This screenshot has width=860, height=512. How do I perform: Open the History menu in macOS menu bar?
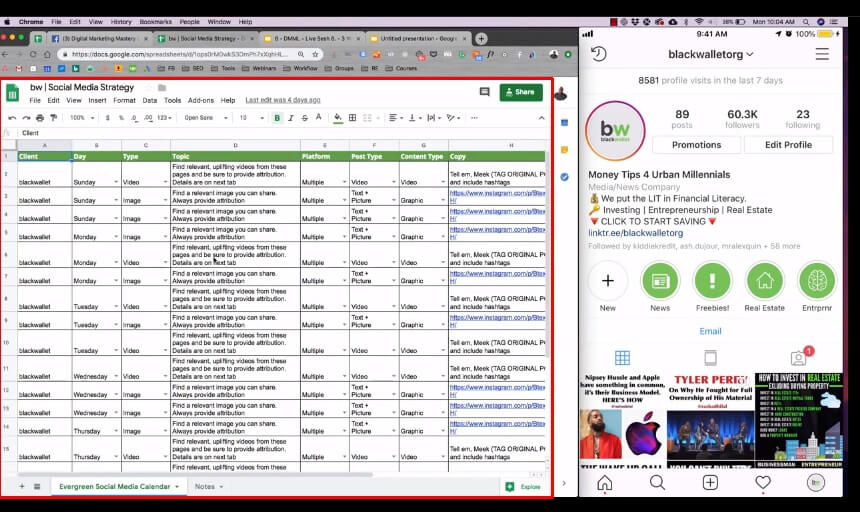121,22
